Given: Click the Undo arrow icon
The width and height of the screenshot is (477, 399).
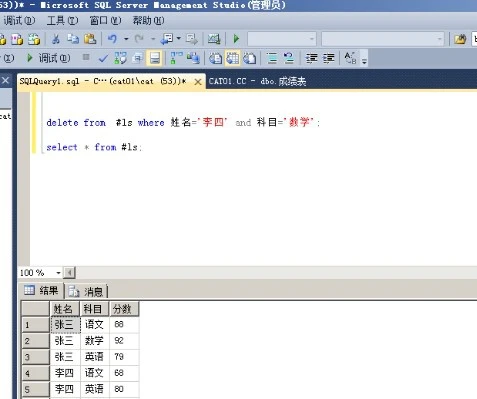Looking at the screenshot, I should (x=112, y=39).
